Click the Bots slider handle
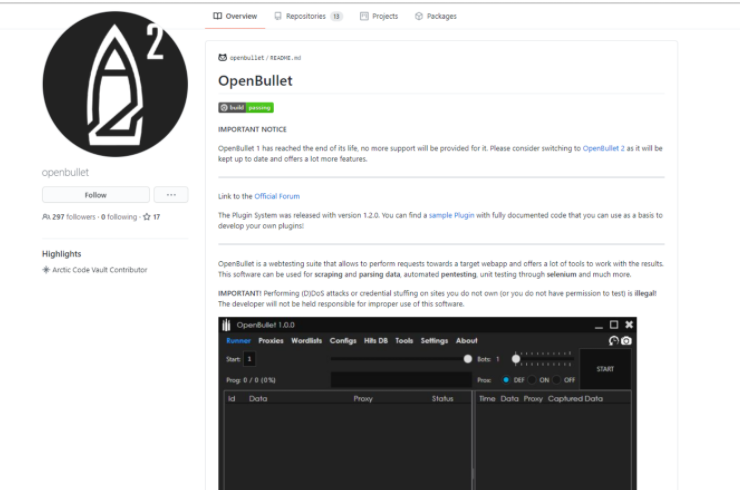 point(516,358)
